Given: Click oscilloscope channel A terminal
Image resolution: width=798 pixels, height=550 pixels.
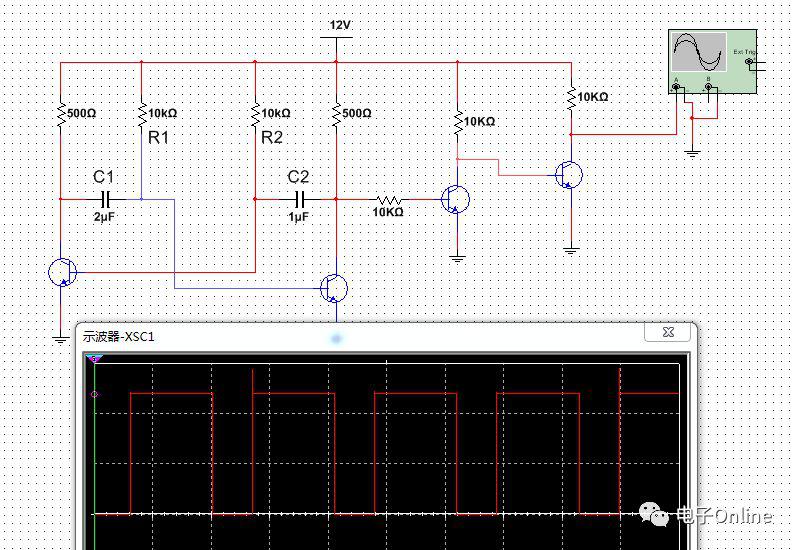Looking at the screenshot, I should [677, 88].
